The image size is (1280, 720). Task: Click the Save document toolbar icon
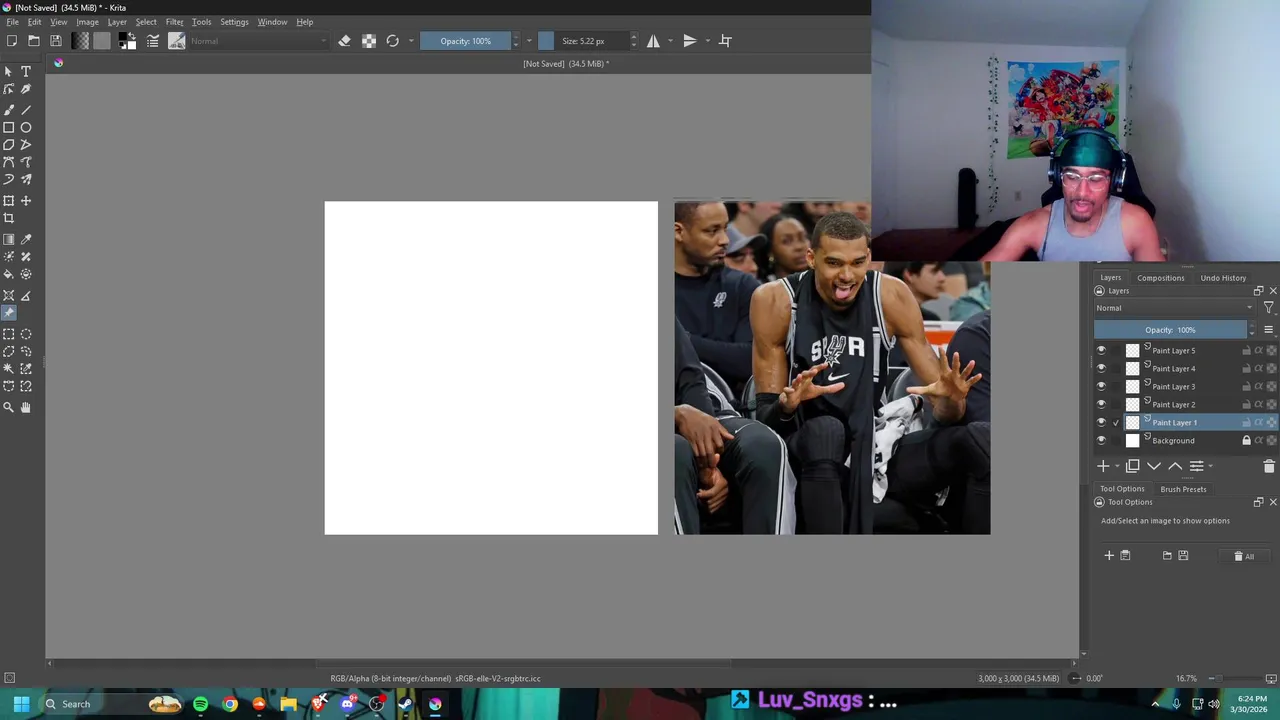[x=56, y=41]
